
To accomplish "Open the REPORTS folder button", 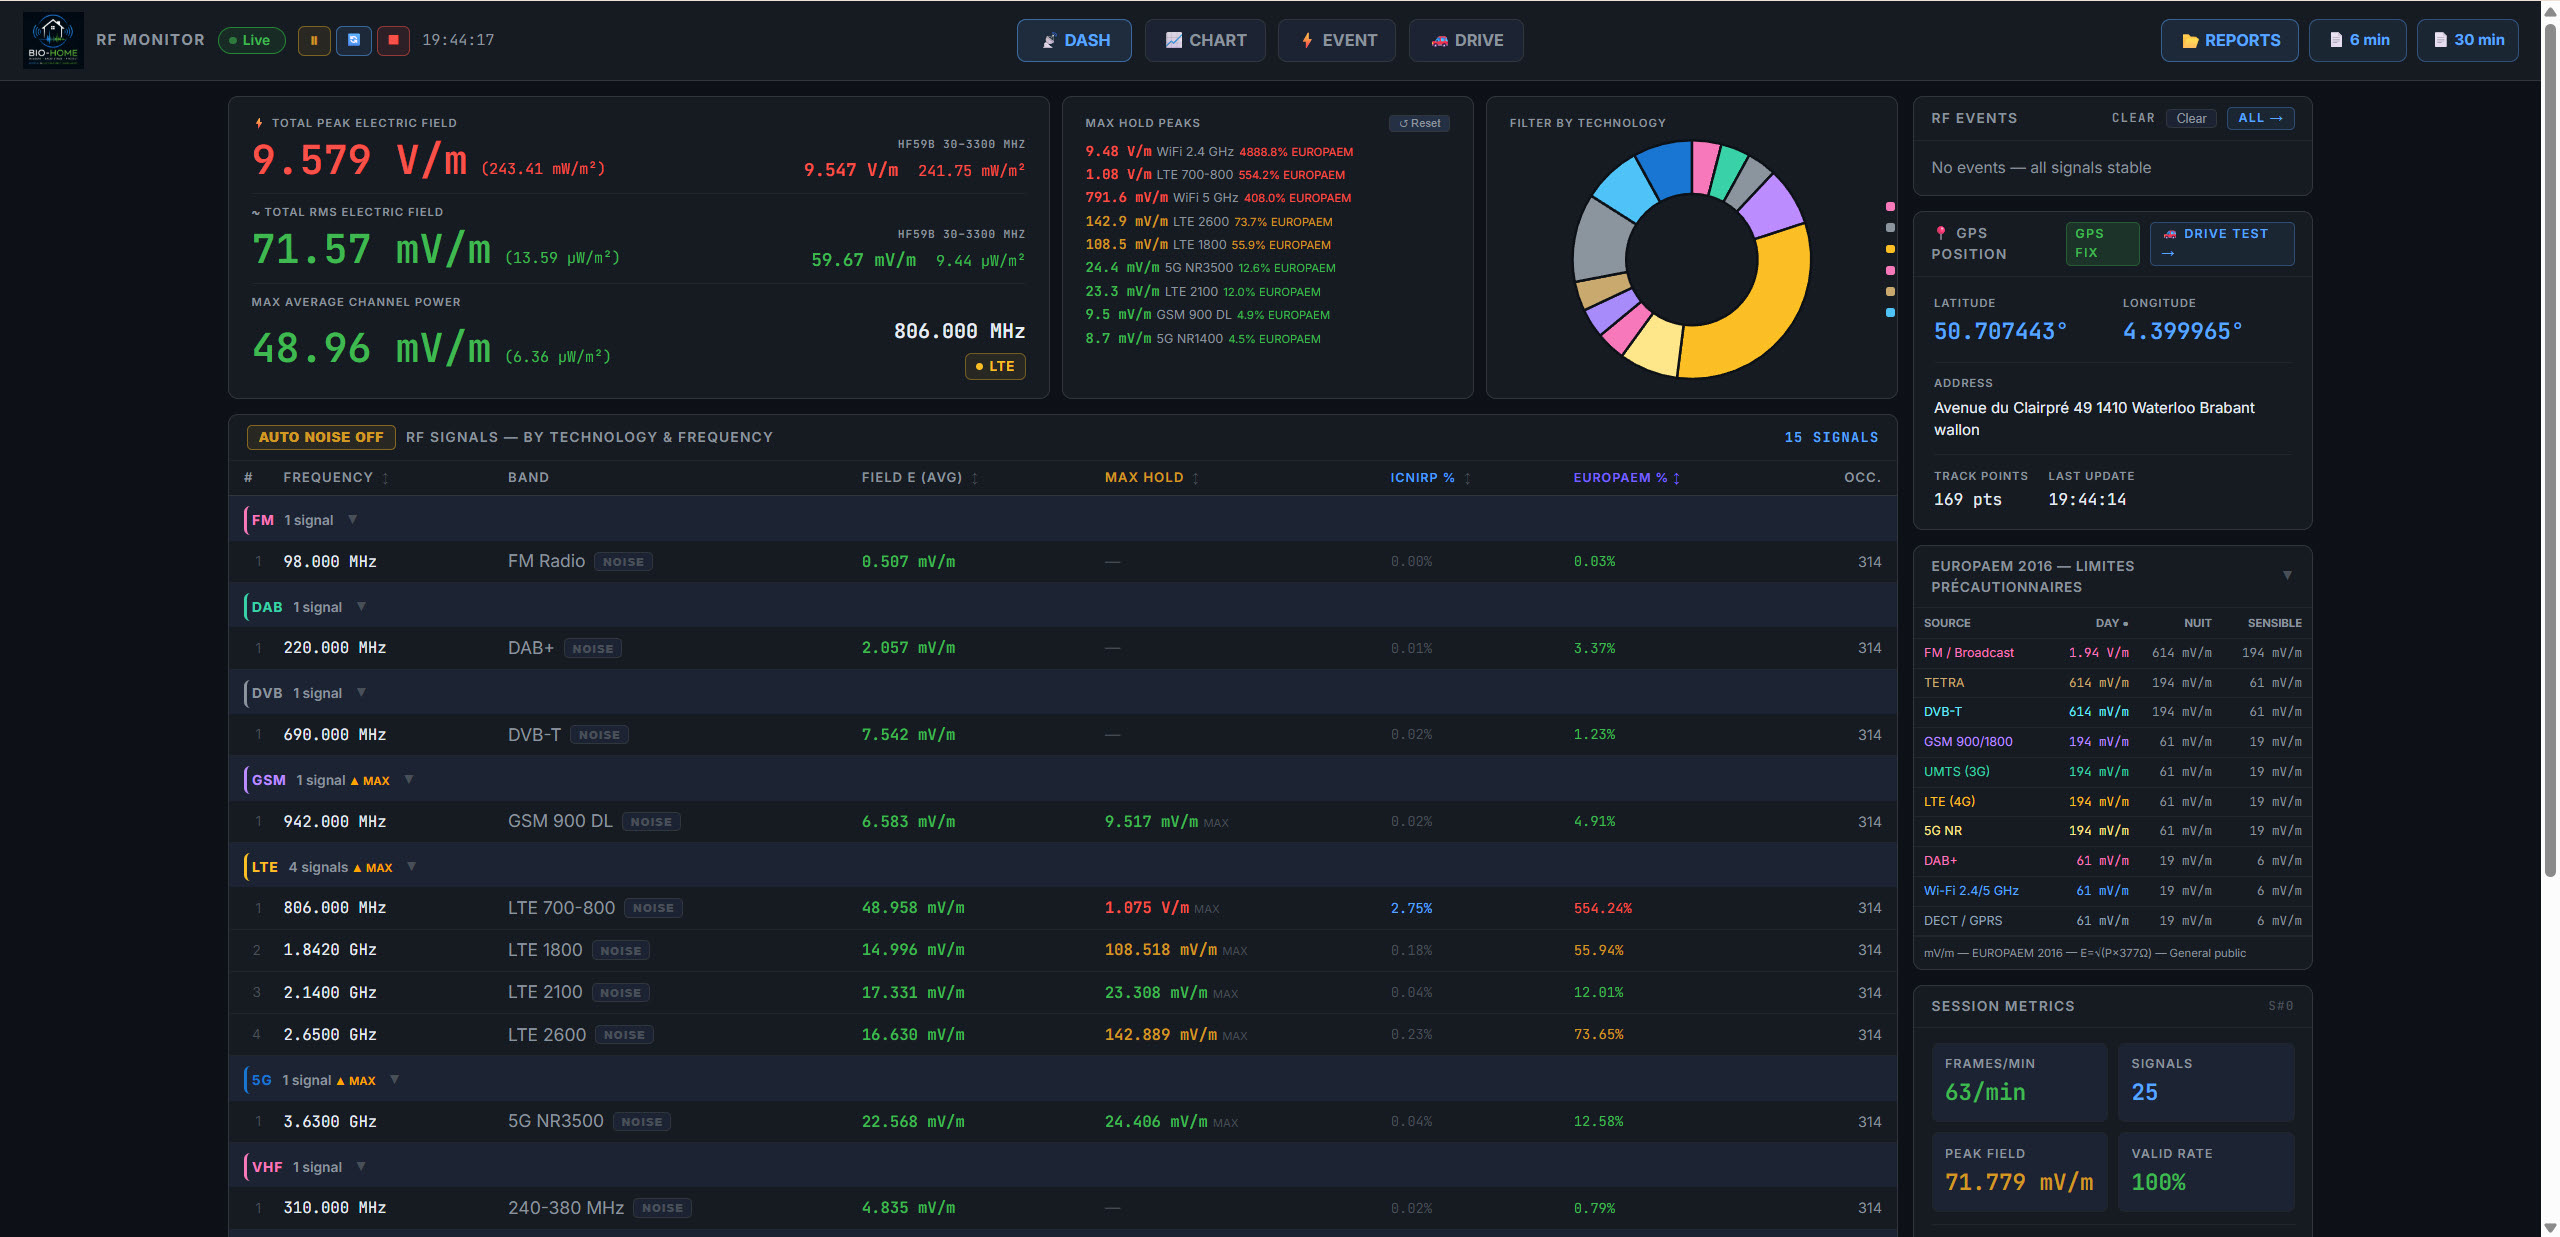I will tap(2230, 40).
